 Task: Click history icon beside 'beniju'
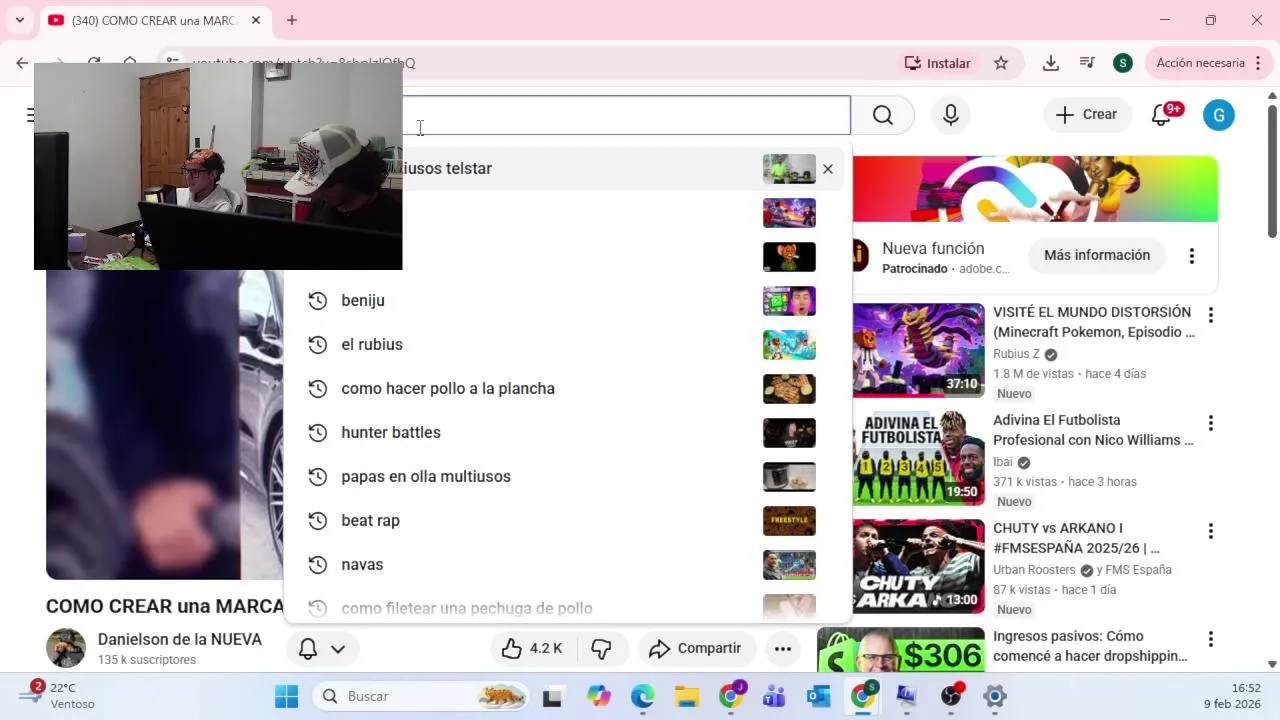tap(318, 300)
